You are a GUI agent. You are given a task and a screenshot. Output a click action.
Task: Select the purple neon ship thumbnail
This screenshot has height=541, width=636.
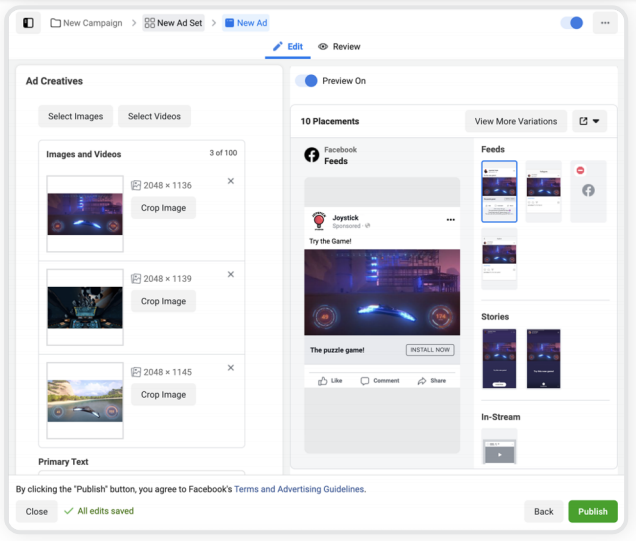(x=85, y=214)
